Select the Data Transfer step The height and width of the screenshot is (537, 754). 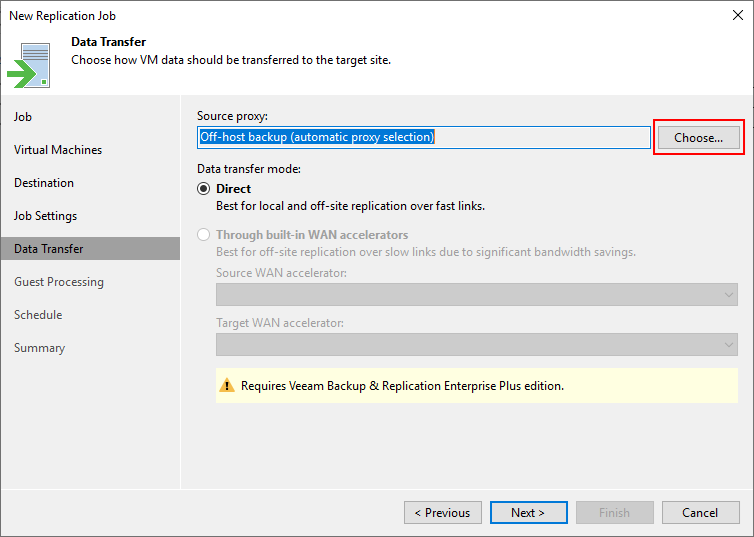tap(90, 249)
